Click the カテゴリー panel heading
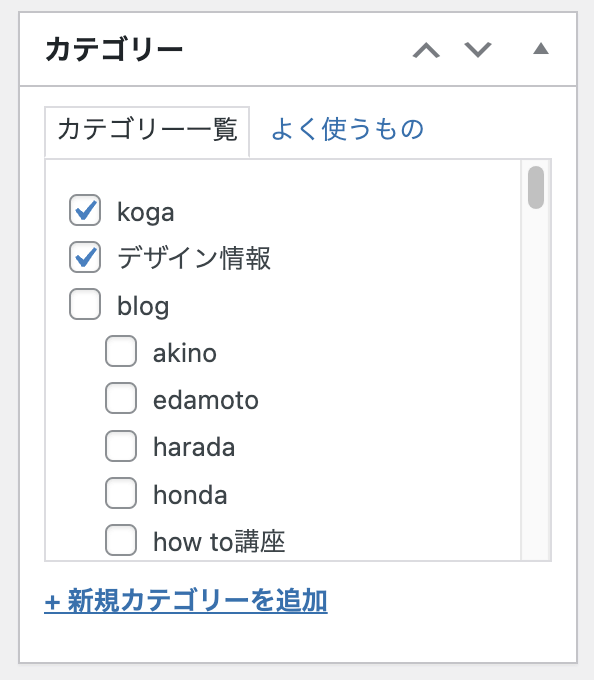594x680 pixels. pyautogui.click(x=114, y=49)
